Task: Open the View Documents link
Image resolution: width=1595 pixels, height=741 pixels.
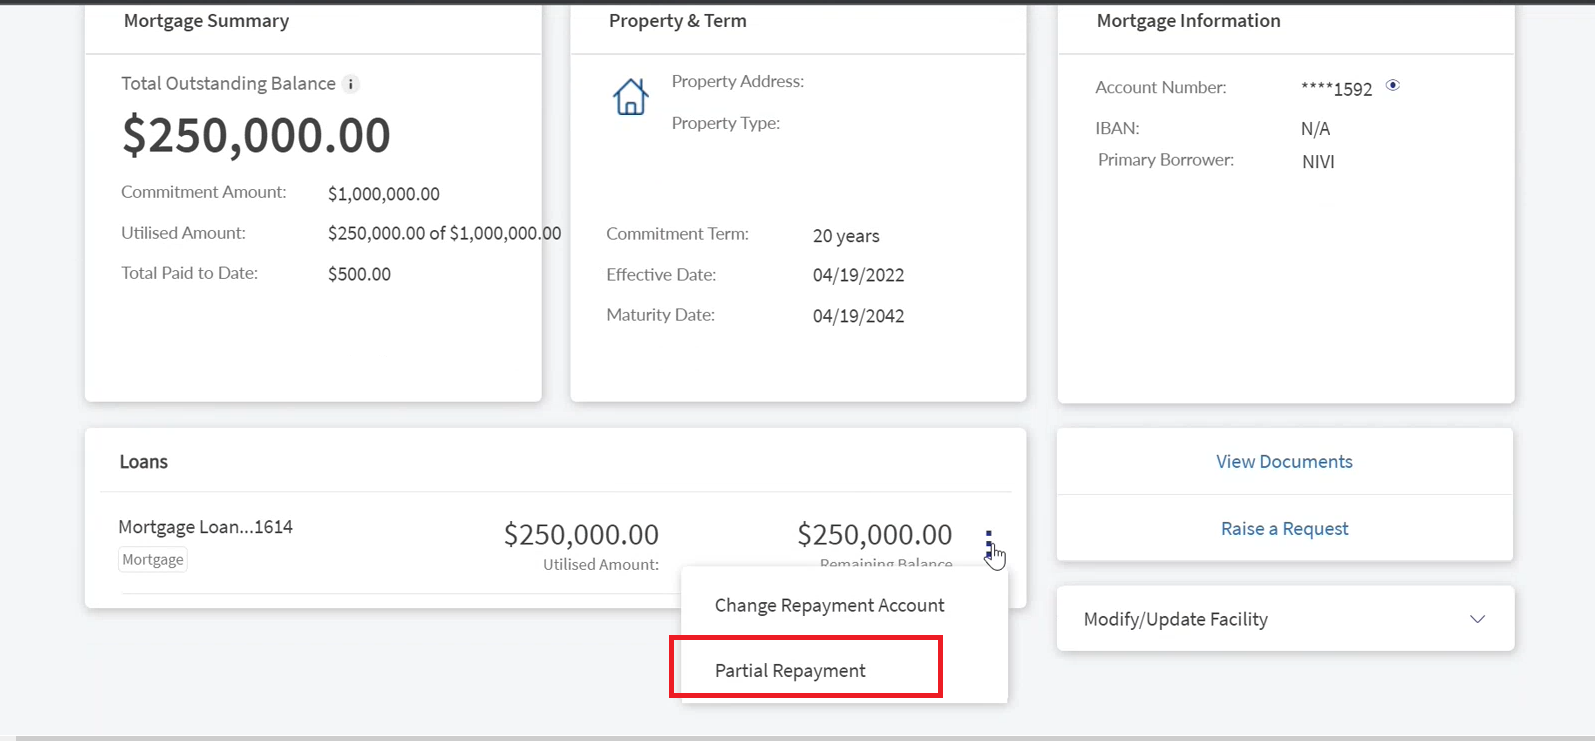Action: point(1284,462)
